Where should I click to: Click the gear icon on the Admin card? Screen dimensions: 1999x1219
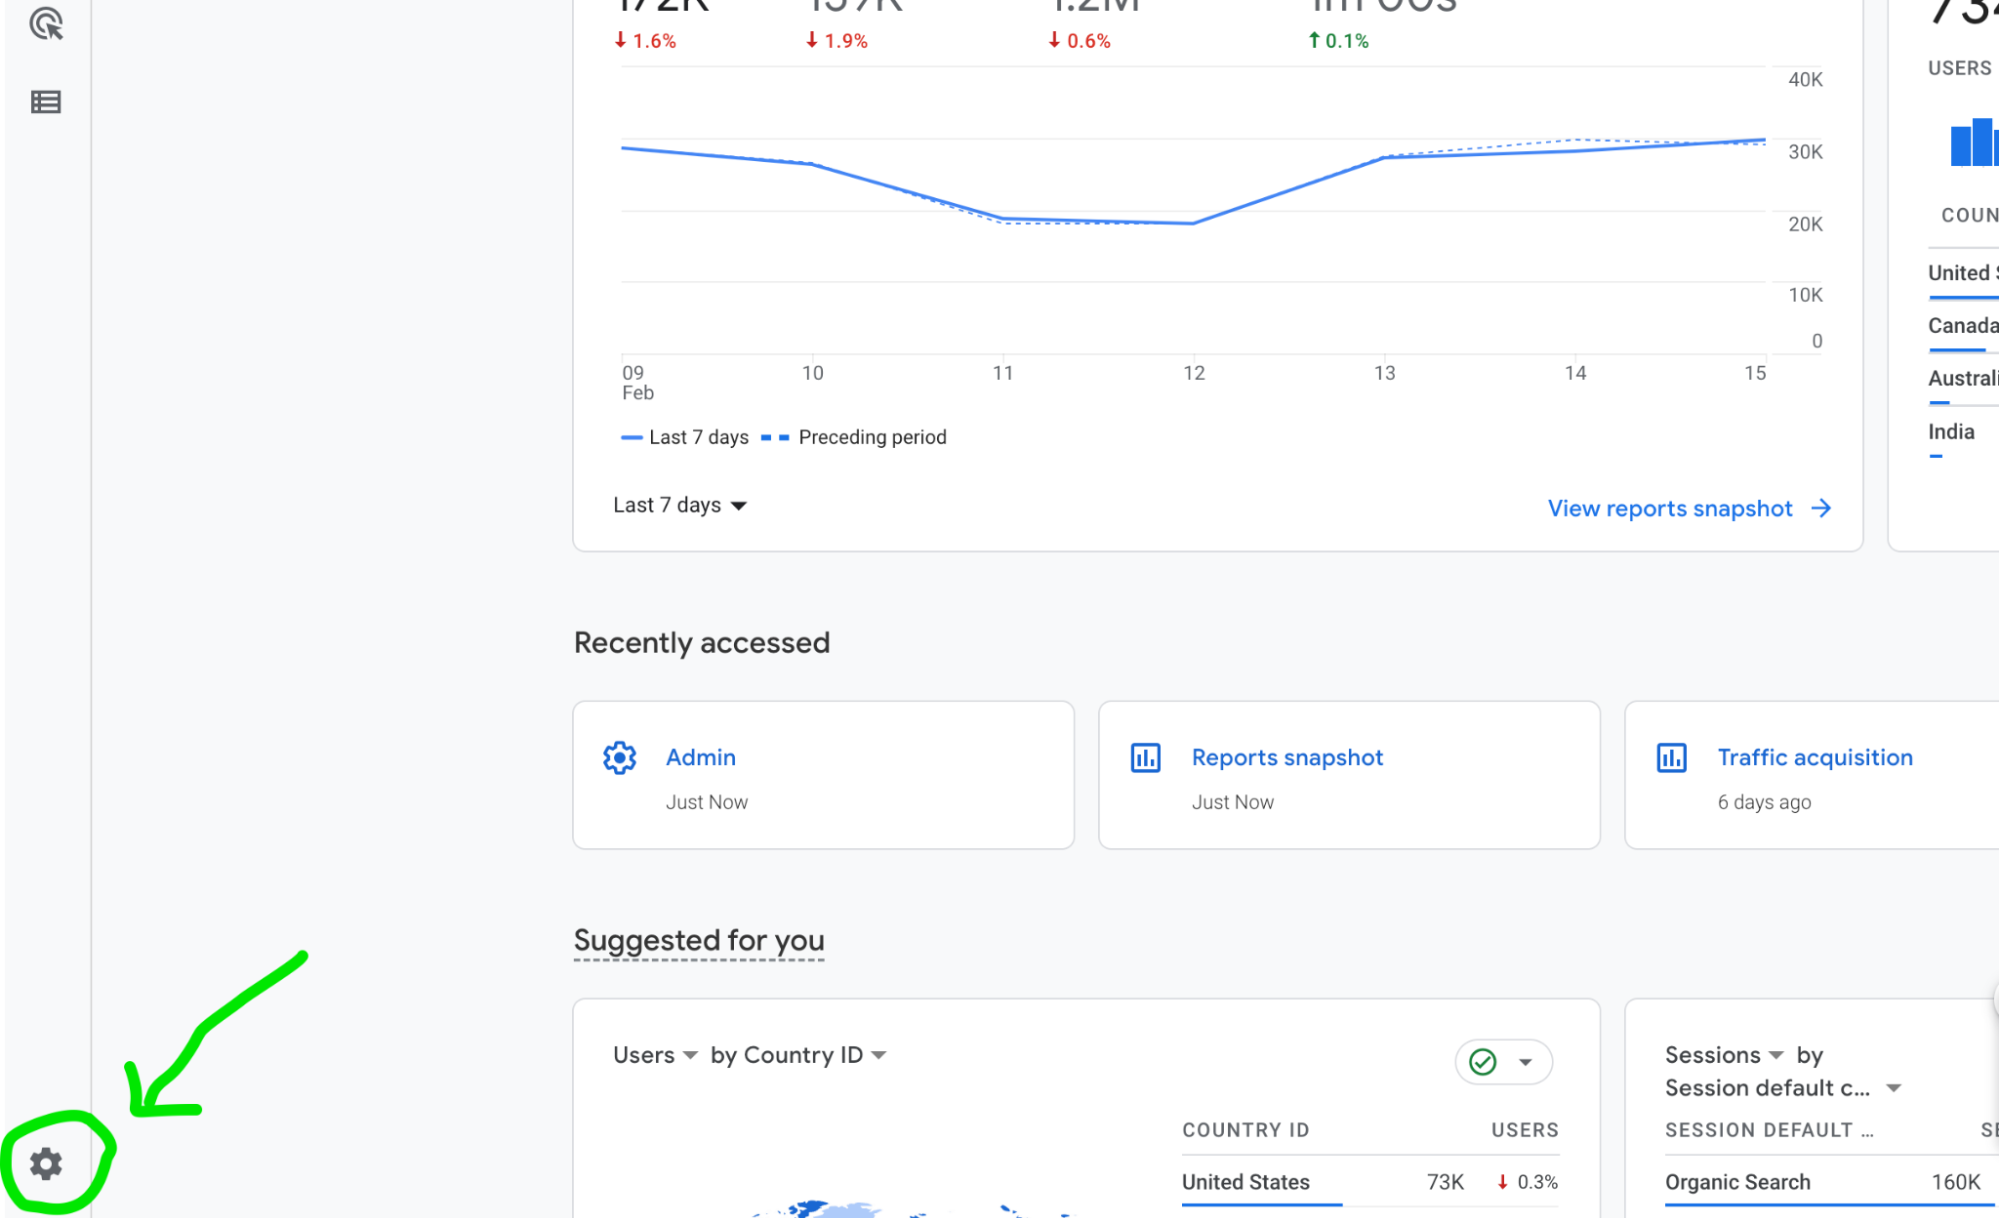[x=620, y=757]
